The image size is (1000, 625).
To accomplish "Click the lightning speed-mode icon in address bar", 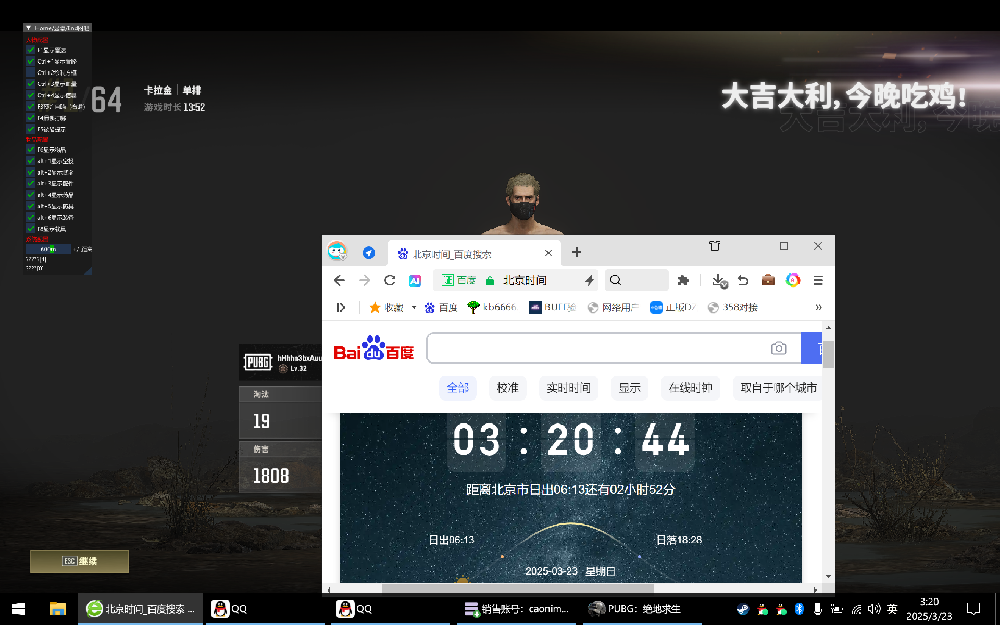I will point(589,280).
